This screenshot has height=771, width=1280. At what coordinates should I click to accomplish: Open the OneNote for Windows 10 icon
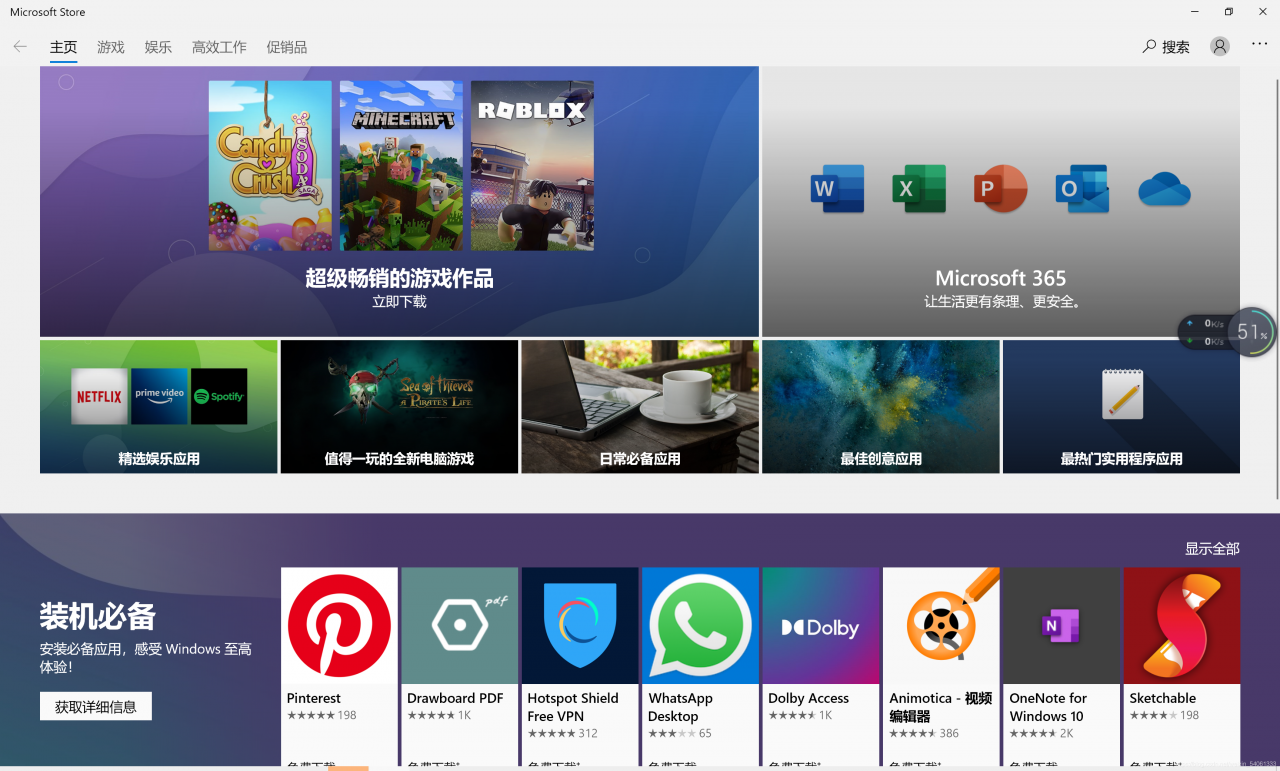[1061, 626]
